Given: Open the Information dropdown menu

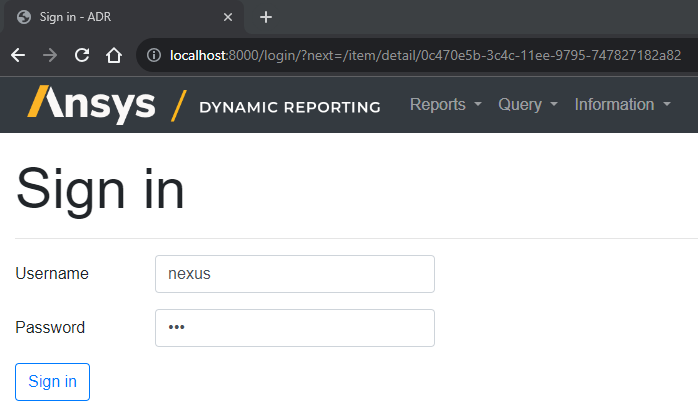Looking at the screenshot, I should tap(622, 105).
